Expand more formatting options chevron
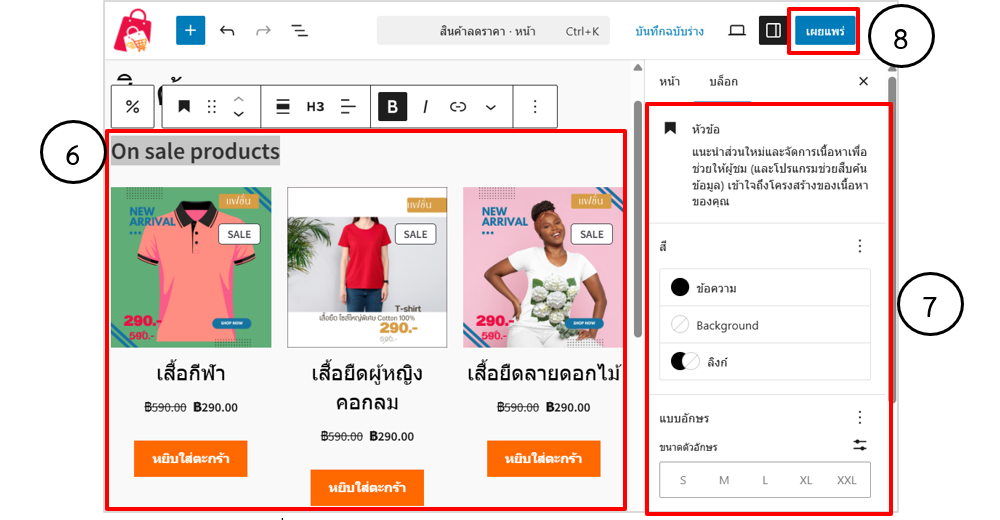Image resolution: width=1000 pixels, height=520 pixels. point(491,106)
